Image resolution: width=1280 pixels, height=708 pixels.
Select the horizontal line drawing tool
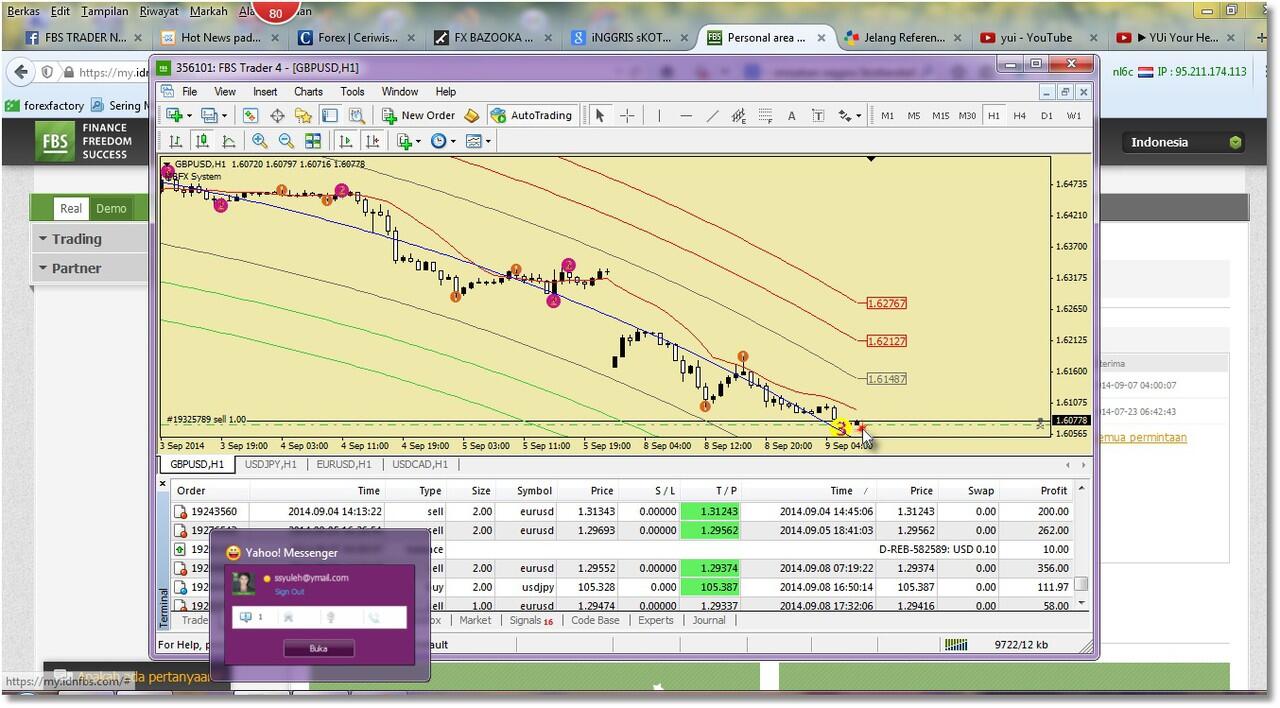[686, 115]
